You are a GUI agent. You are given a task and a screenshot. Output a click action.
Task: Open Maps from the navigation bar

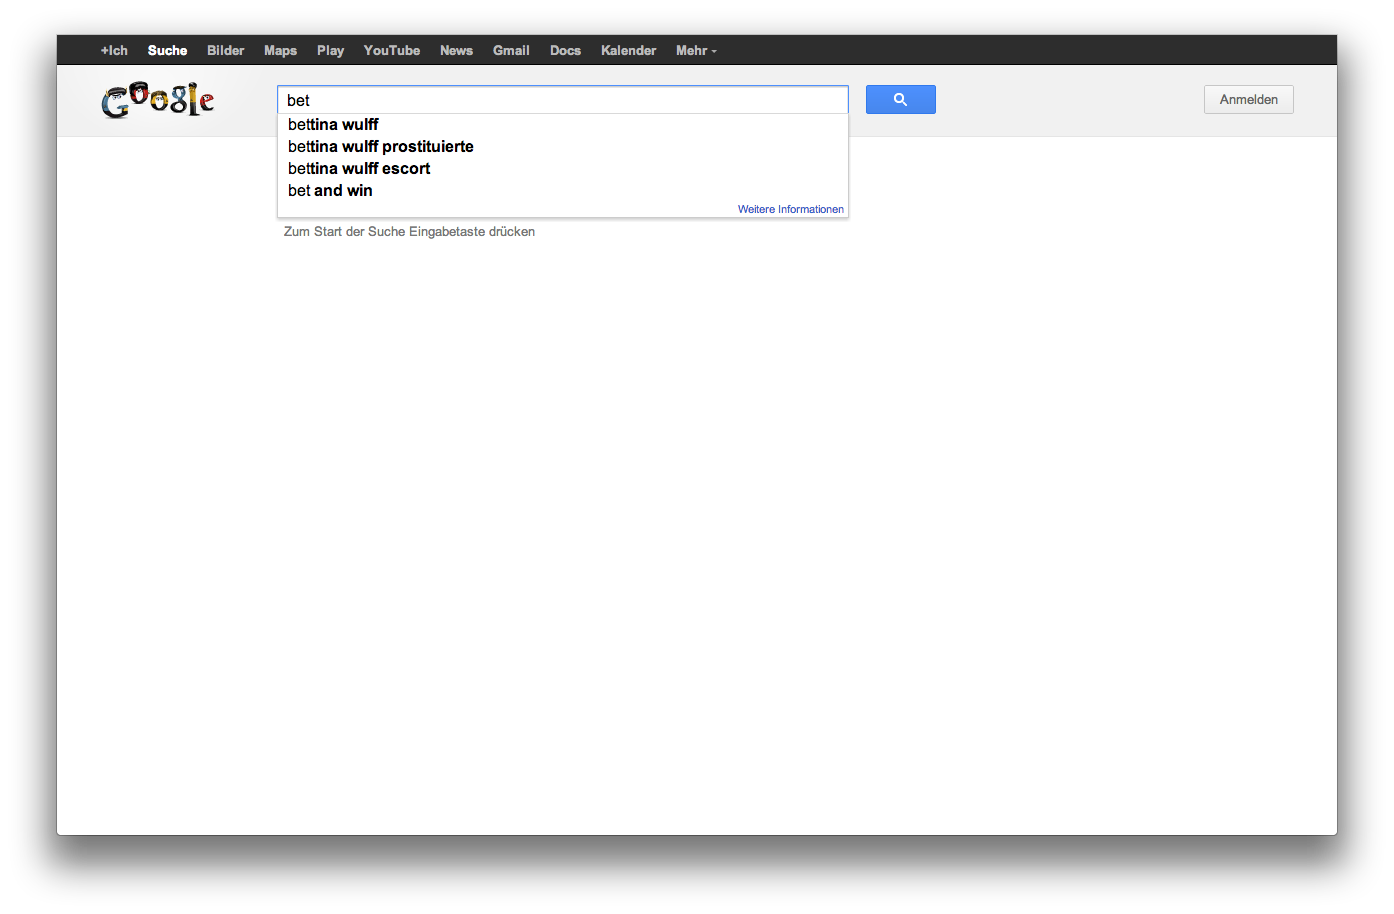tap(280, 51)
